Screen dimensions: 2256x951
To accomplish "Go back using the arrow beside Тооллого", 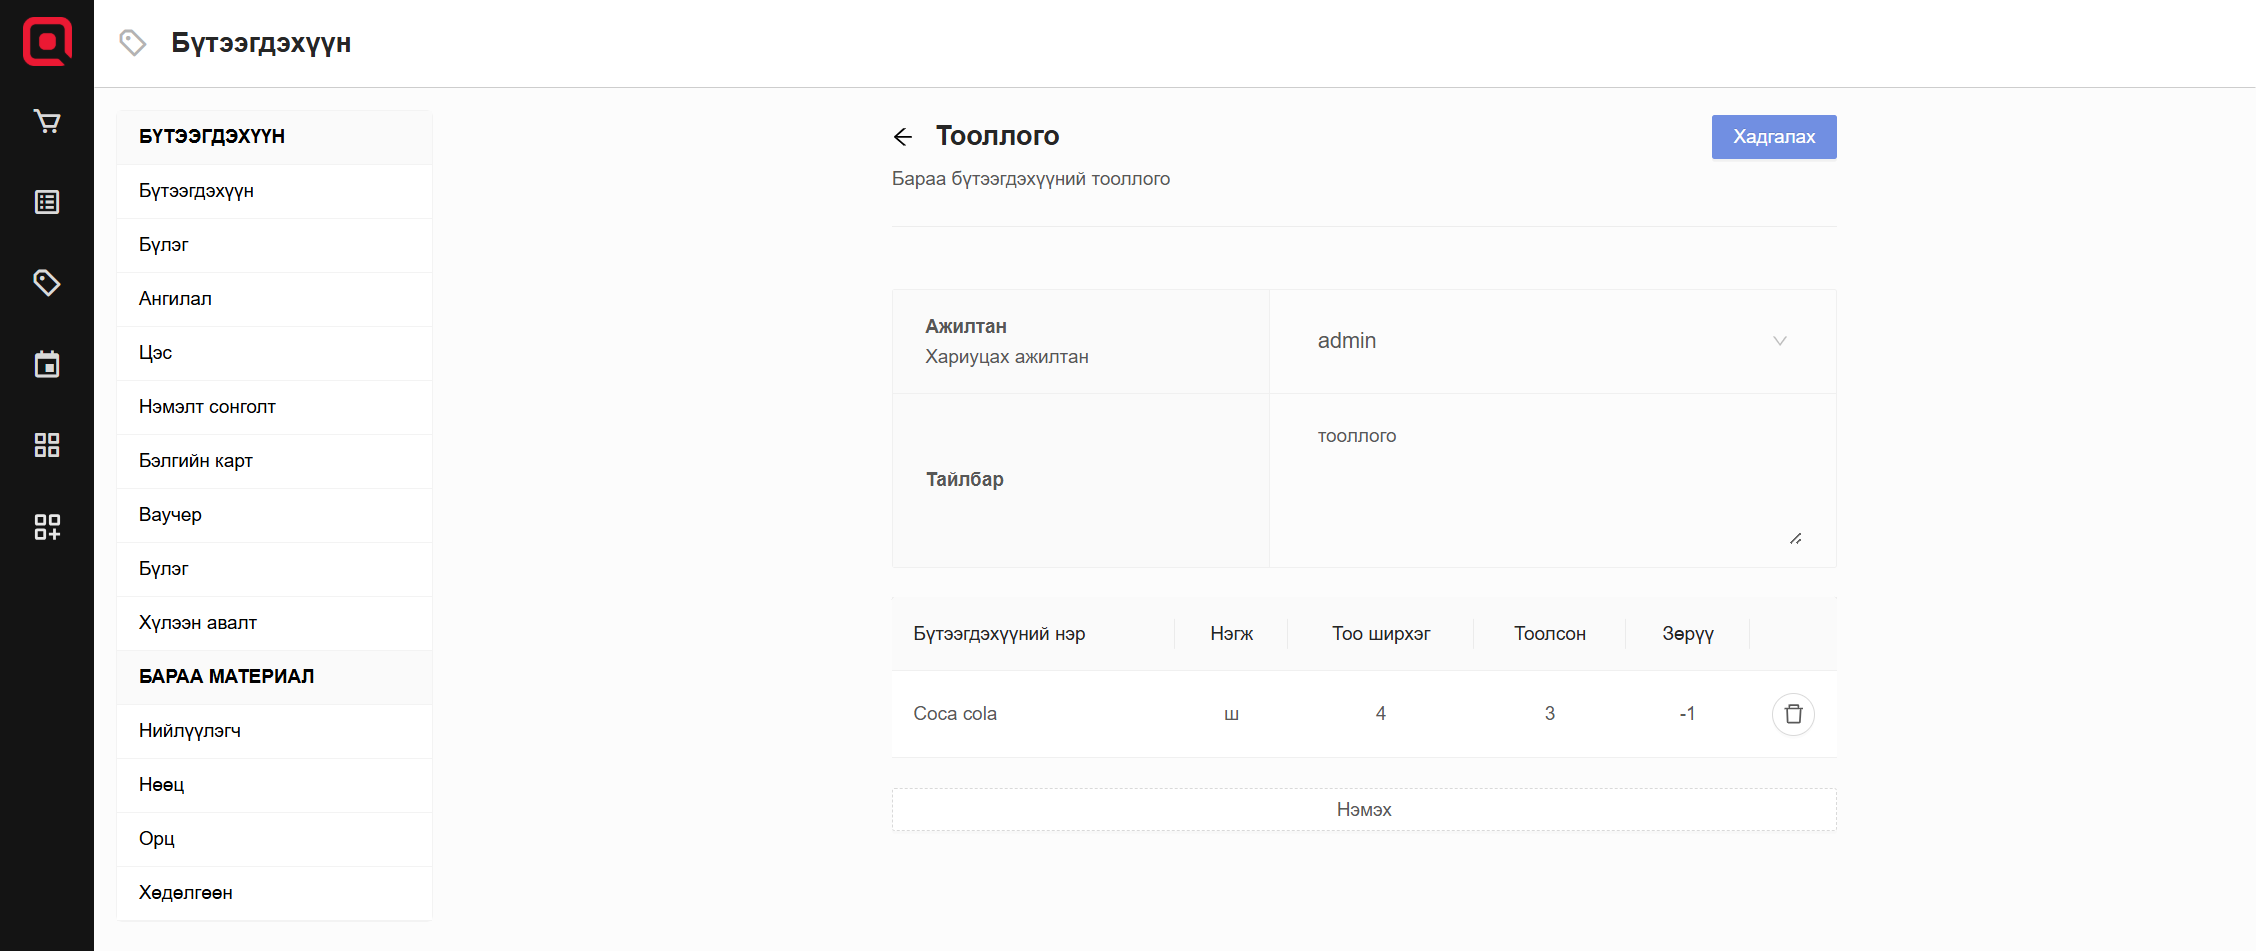I will click(x=903, y=137).
